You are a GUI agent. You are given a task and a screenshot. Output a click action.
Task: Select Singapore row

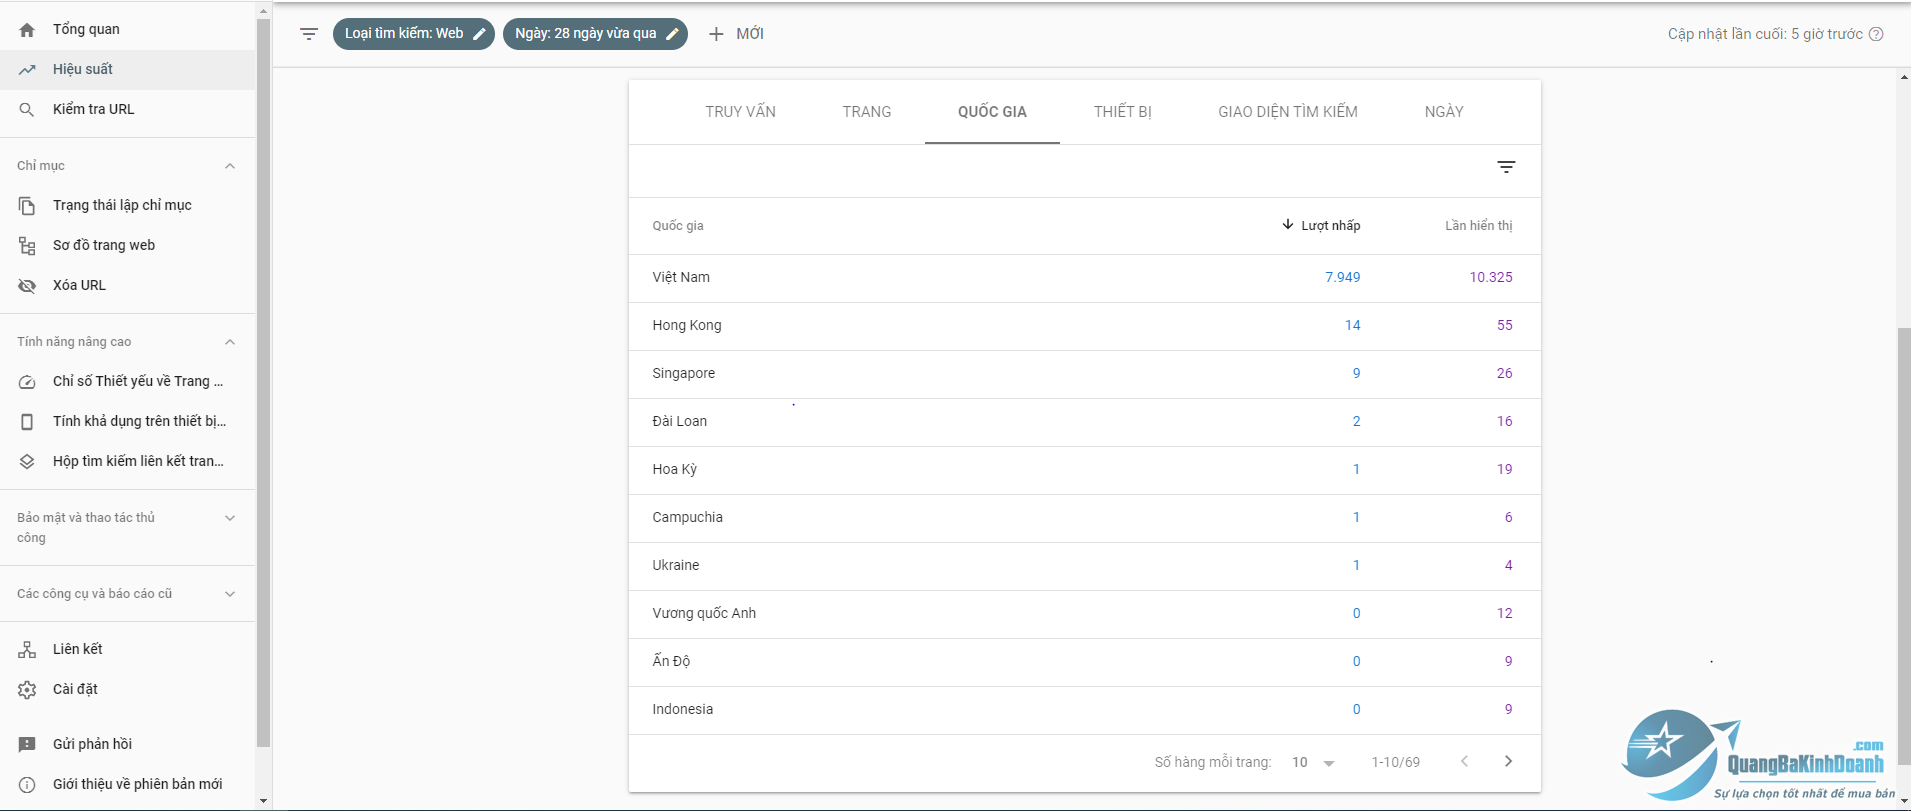tap(1084, 374)
